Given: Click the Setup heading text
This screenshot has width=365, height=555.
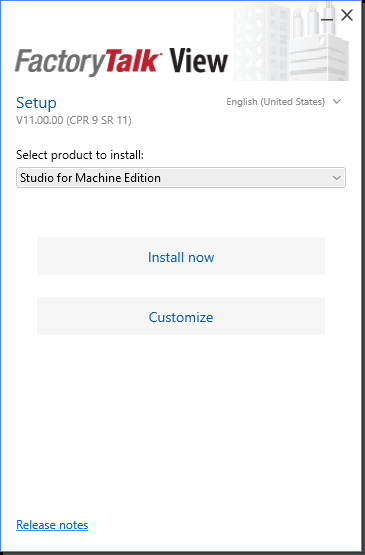Looking at the screenshot, I should pos(36,103).
